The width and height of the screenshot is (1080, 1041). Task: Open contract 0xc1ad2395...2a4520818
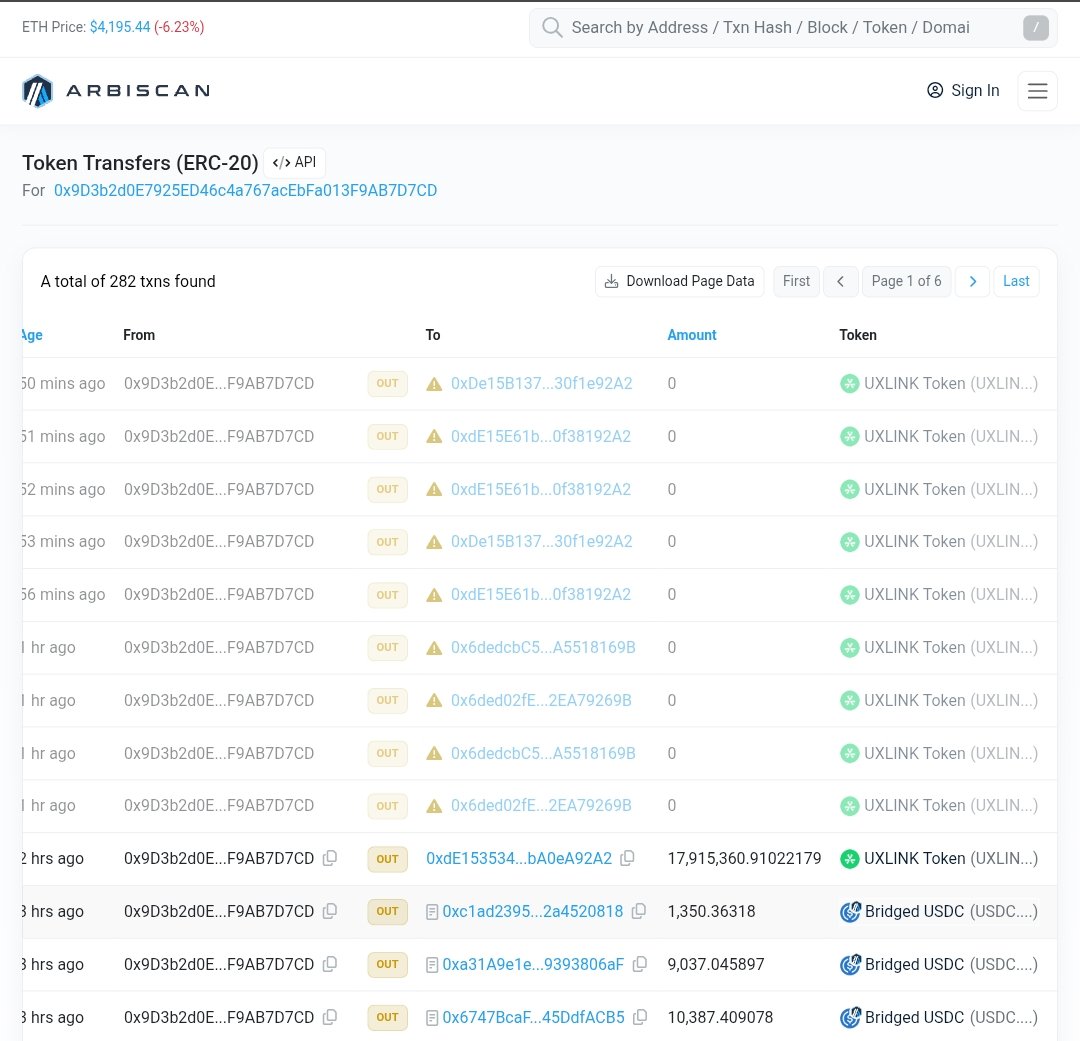pyautogui.click(x=532, y=911)
